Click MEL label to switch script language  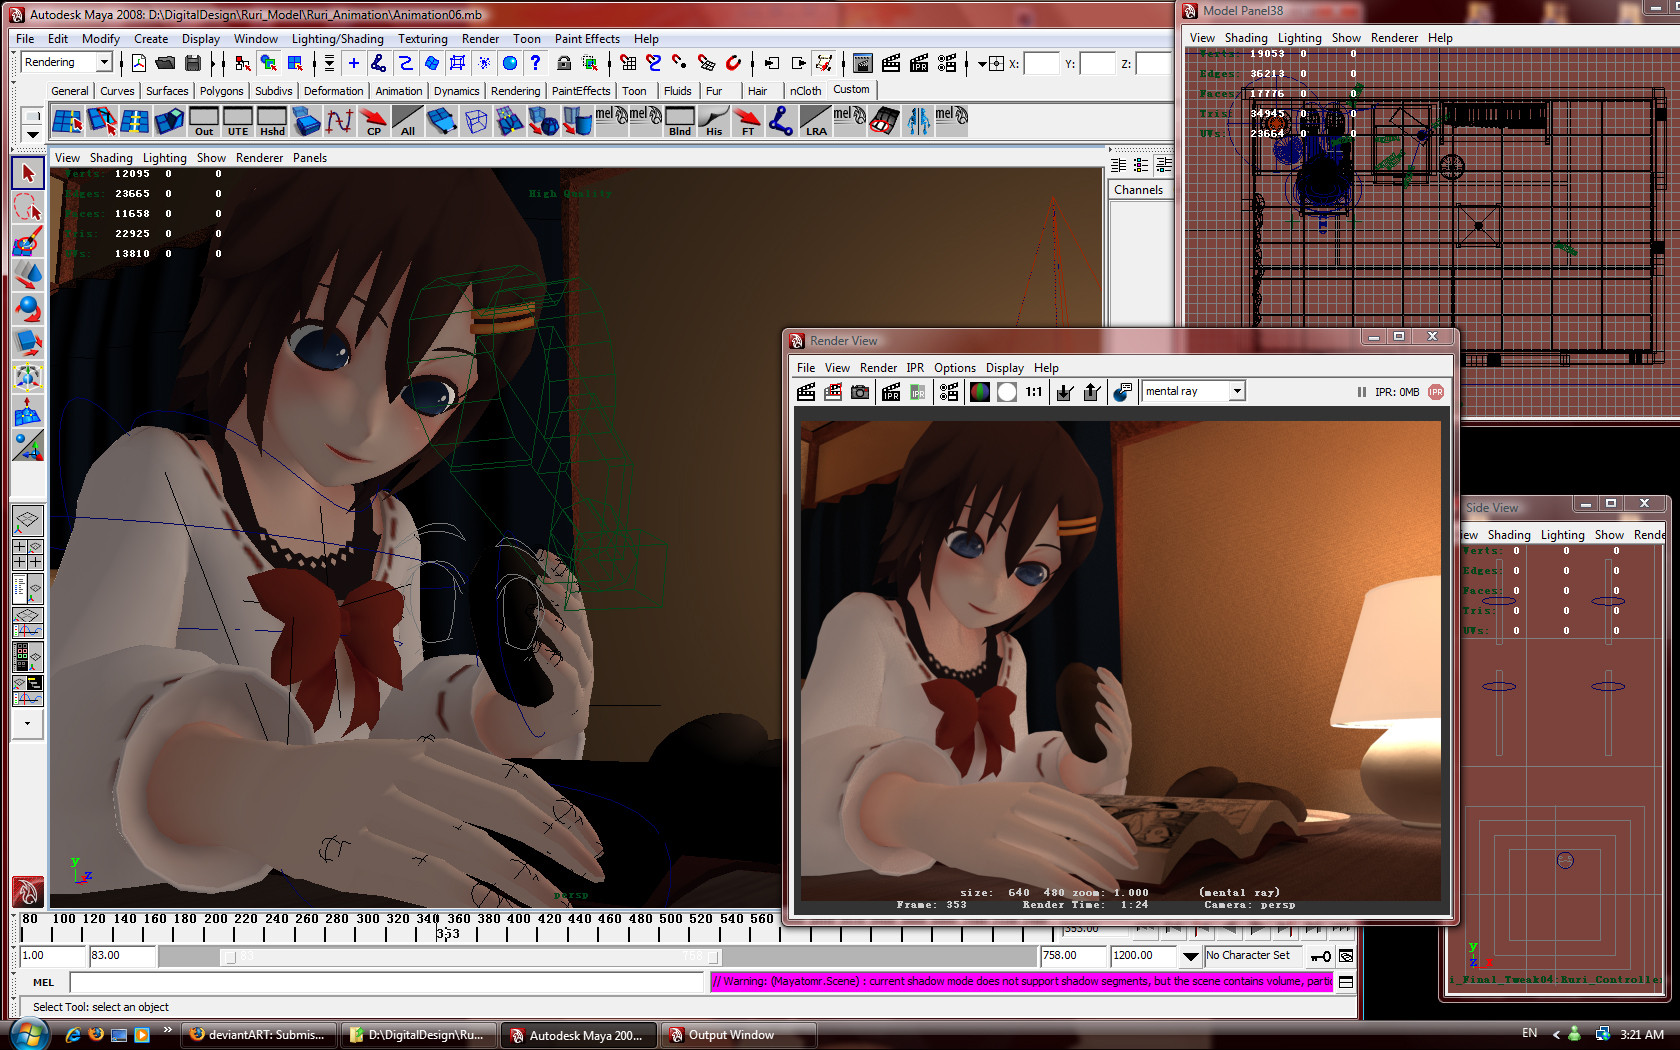pos(44,982)
